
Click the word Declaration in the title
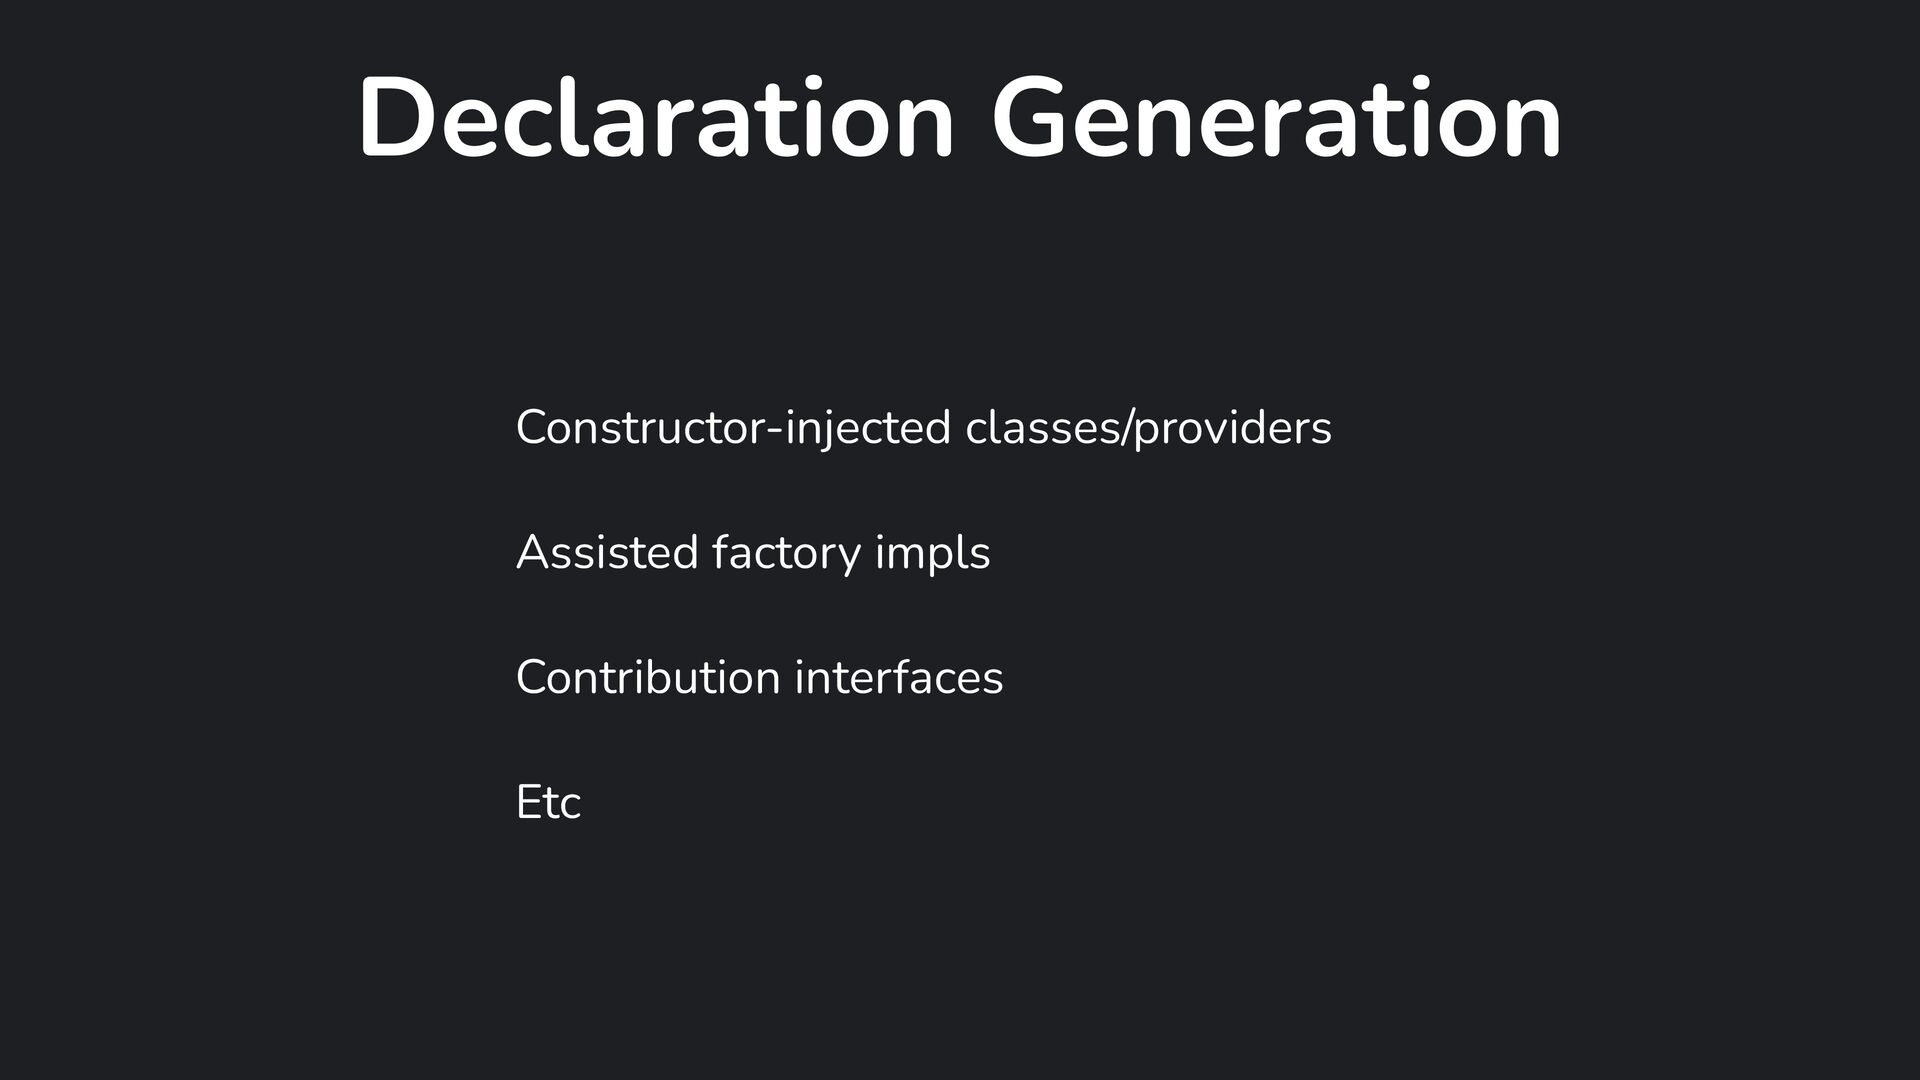pos(655,118)
